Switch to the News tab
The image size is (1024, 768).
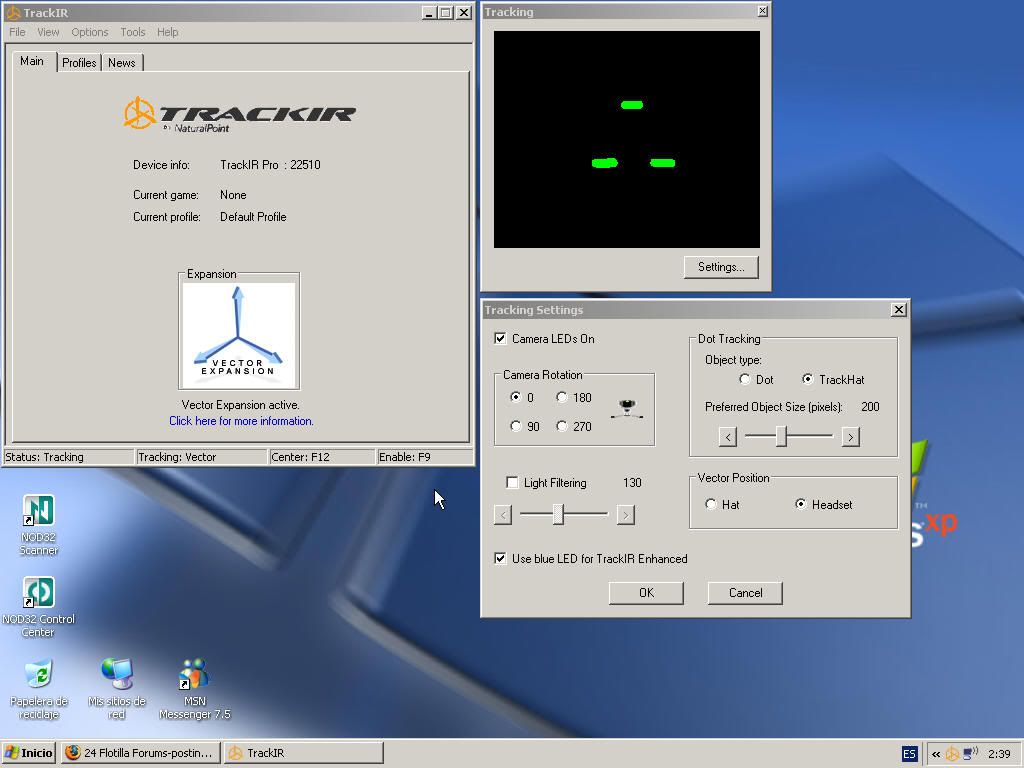(x=121, y=63)
